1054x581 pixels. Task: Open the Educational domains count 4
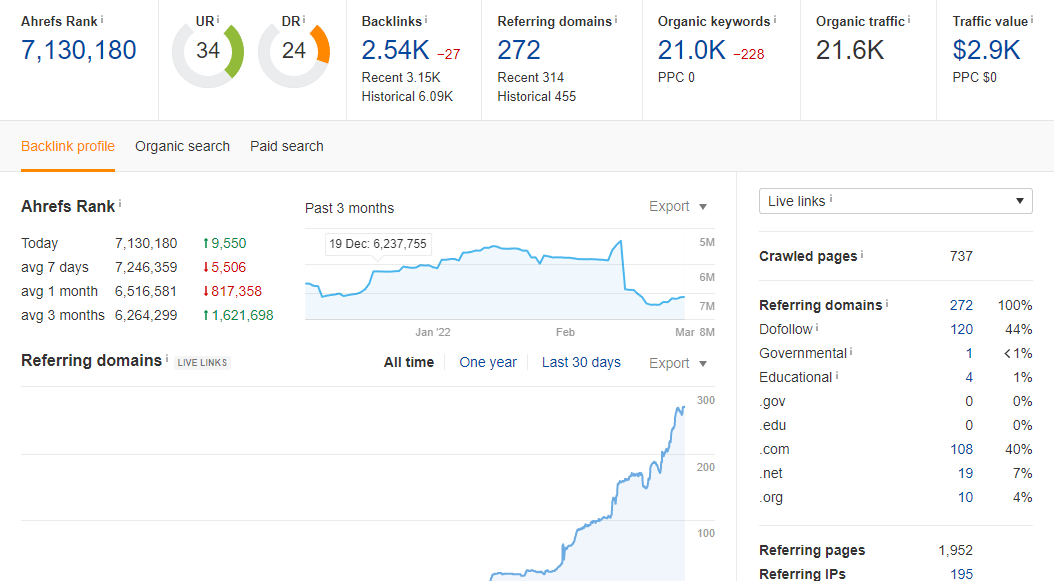point(969,377)
